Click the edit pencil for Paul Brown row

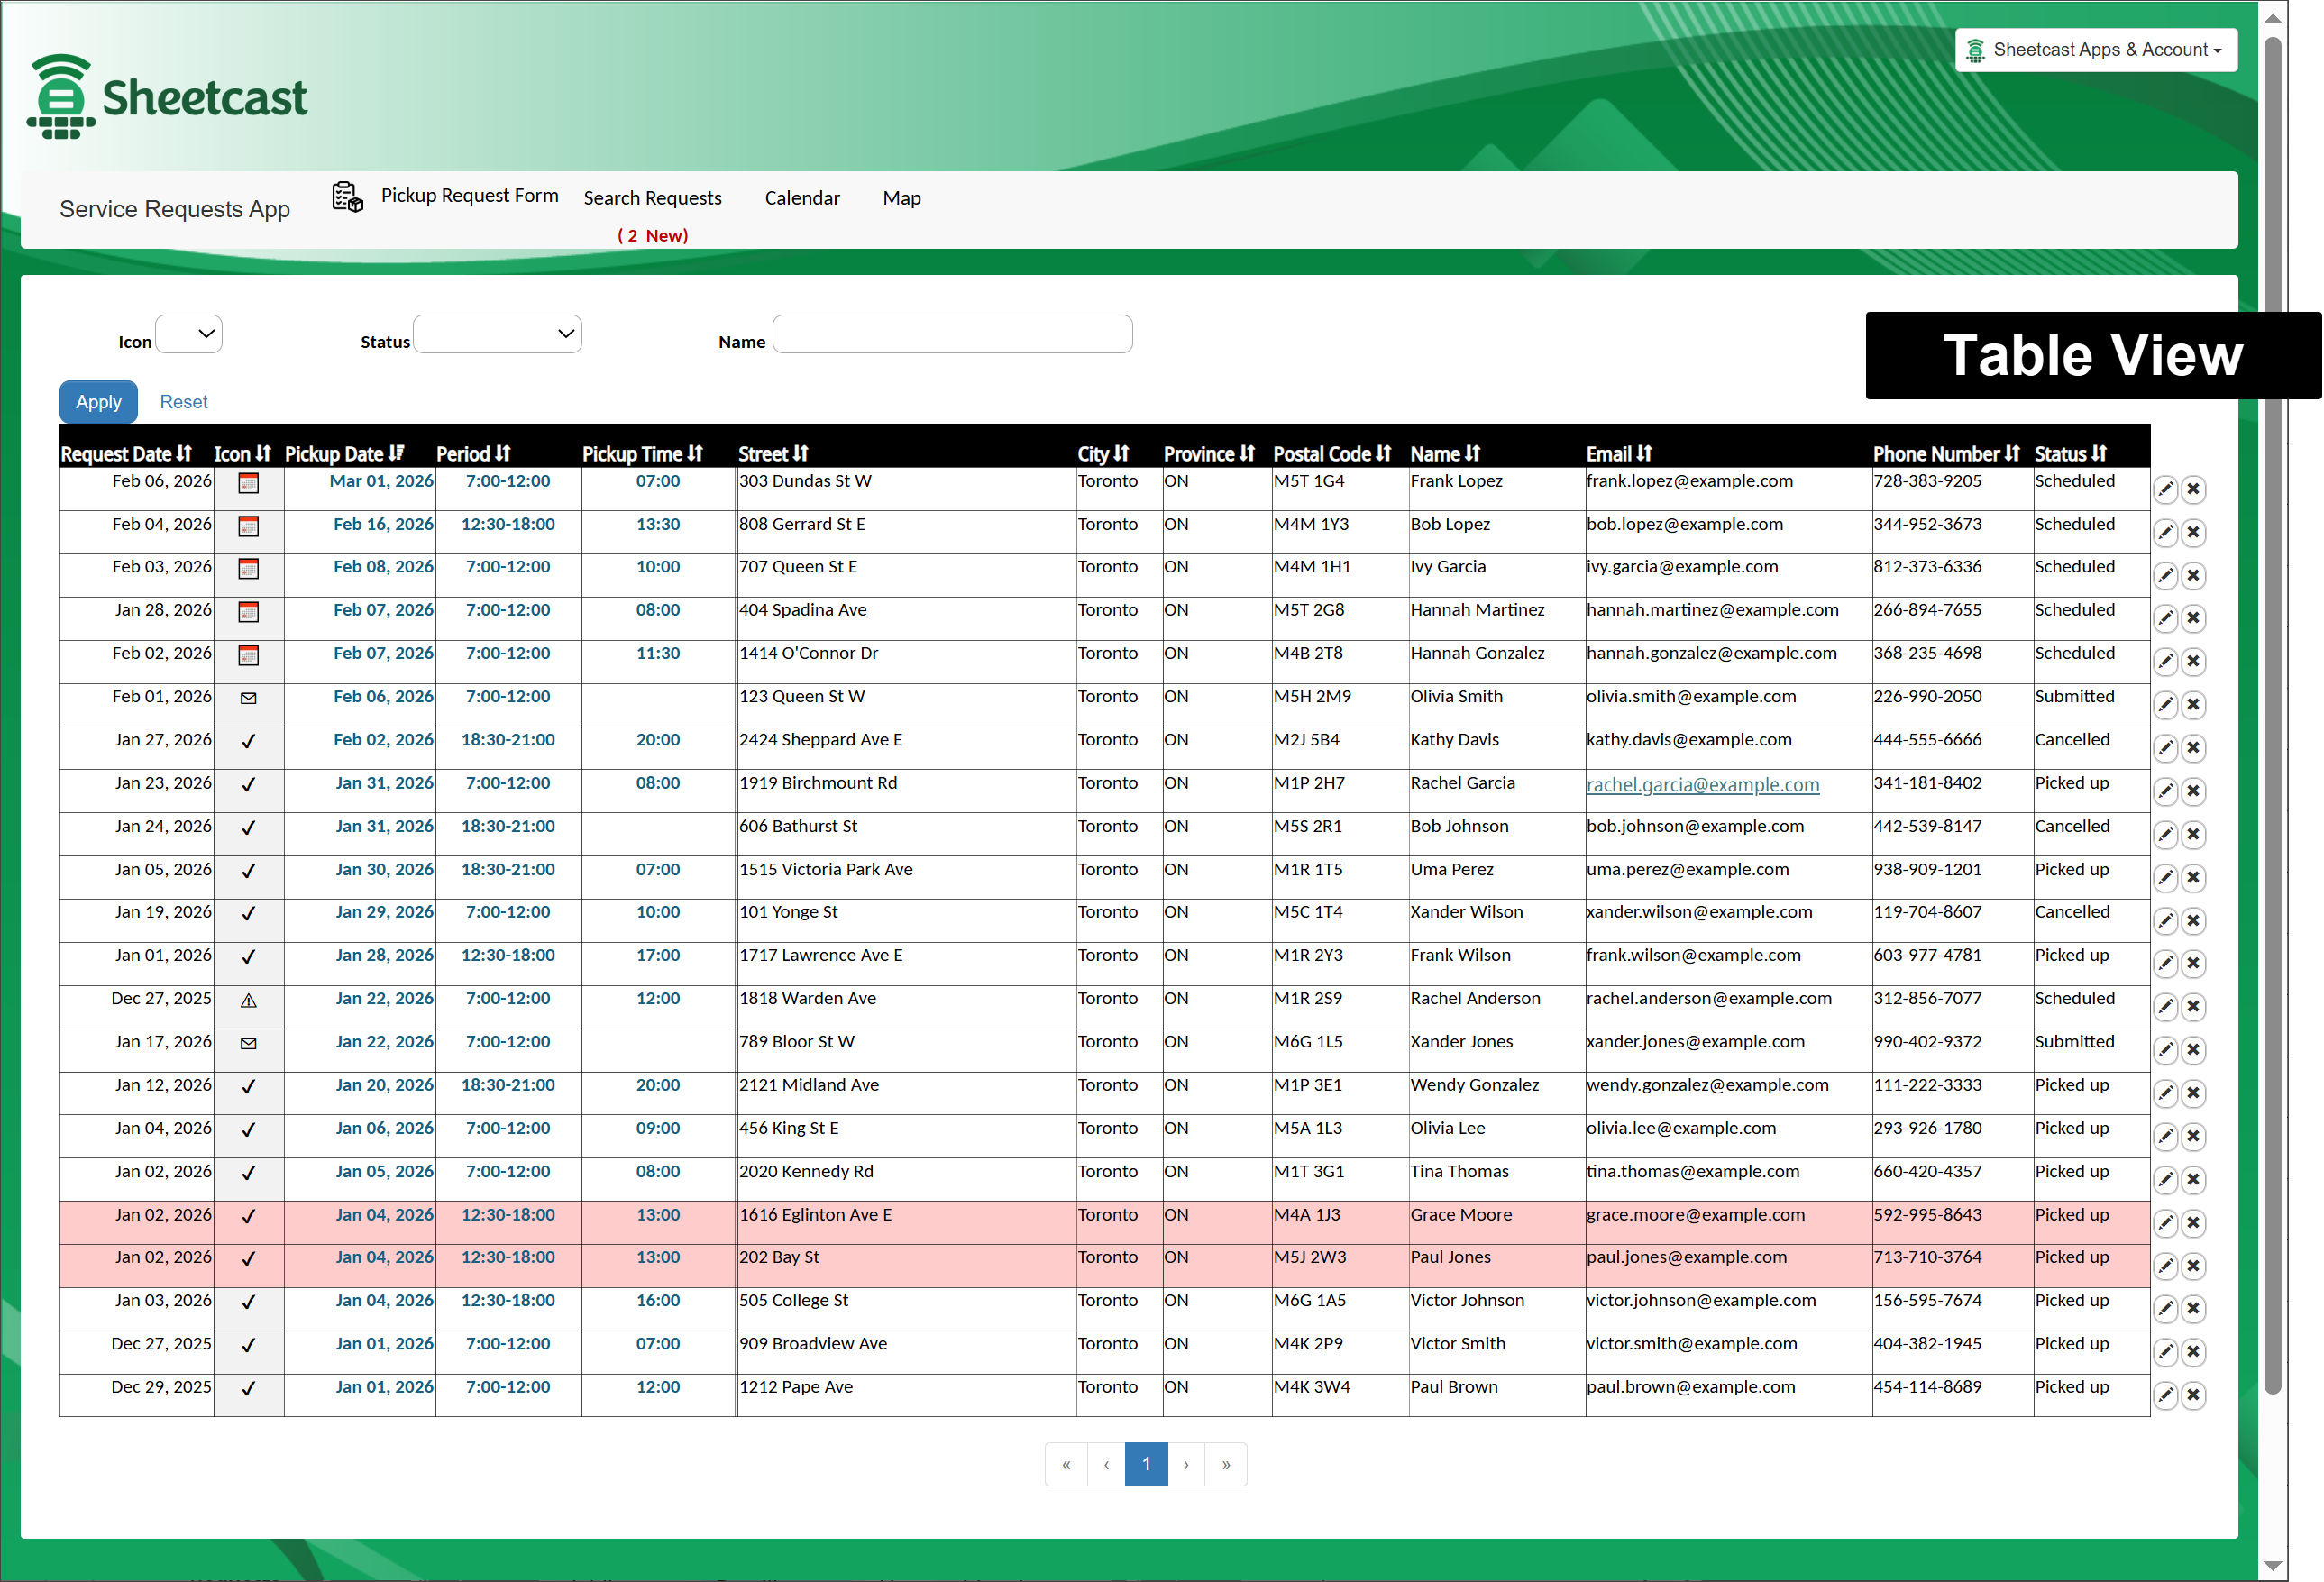click(2165, 1395)
